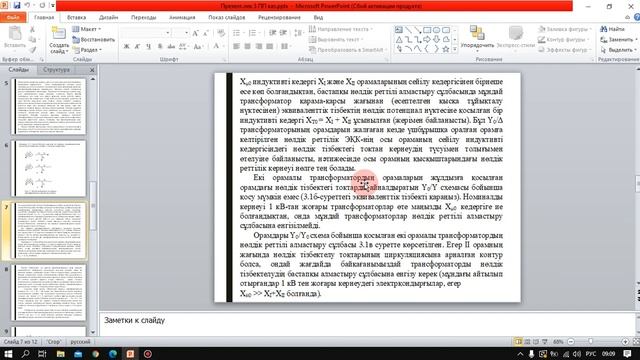Select slide 8 thumbnail

49,293
